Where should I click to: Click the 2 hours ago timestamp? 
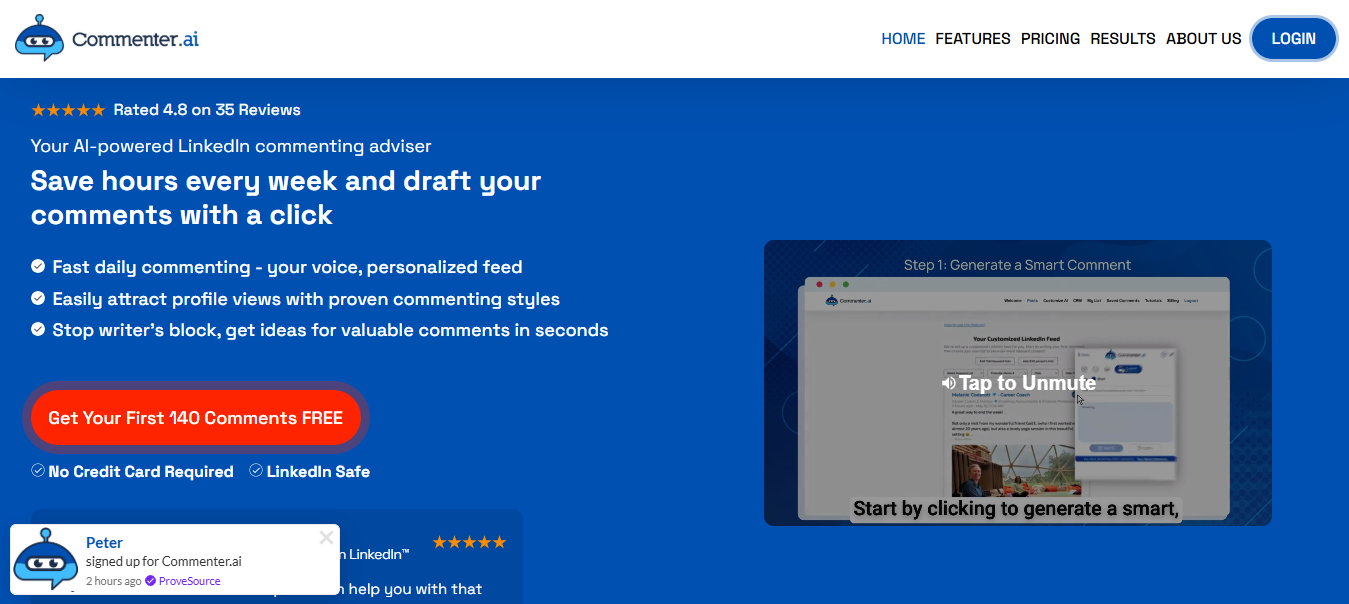pyautogui.click(x=113, y=581)
